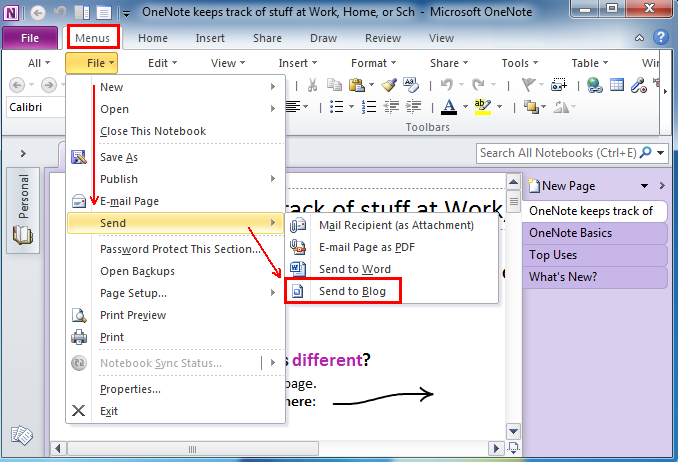Open the What's New? page tab

point(595,277)
